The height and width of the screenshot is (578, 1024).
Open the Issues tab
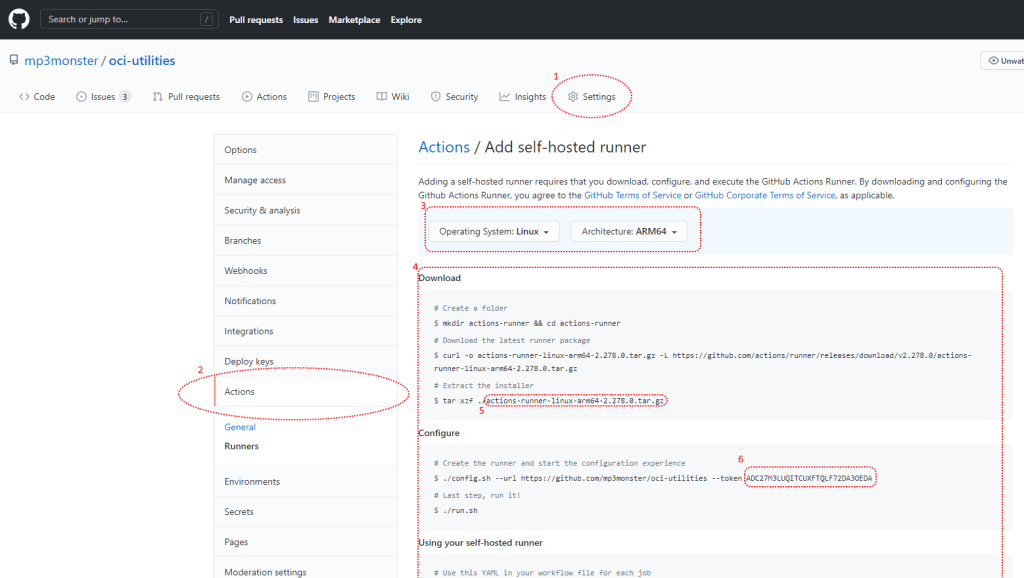coord(103,97)
